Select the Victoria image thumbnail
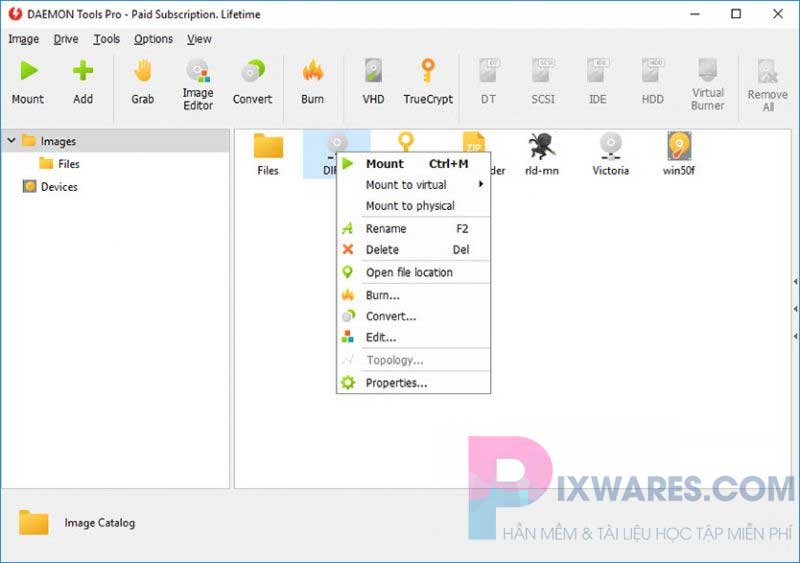Image resolution: width=800 pixels, height=563 pixels. pos(610,153)
